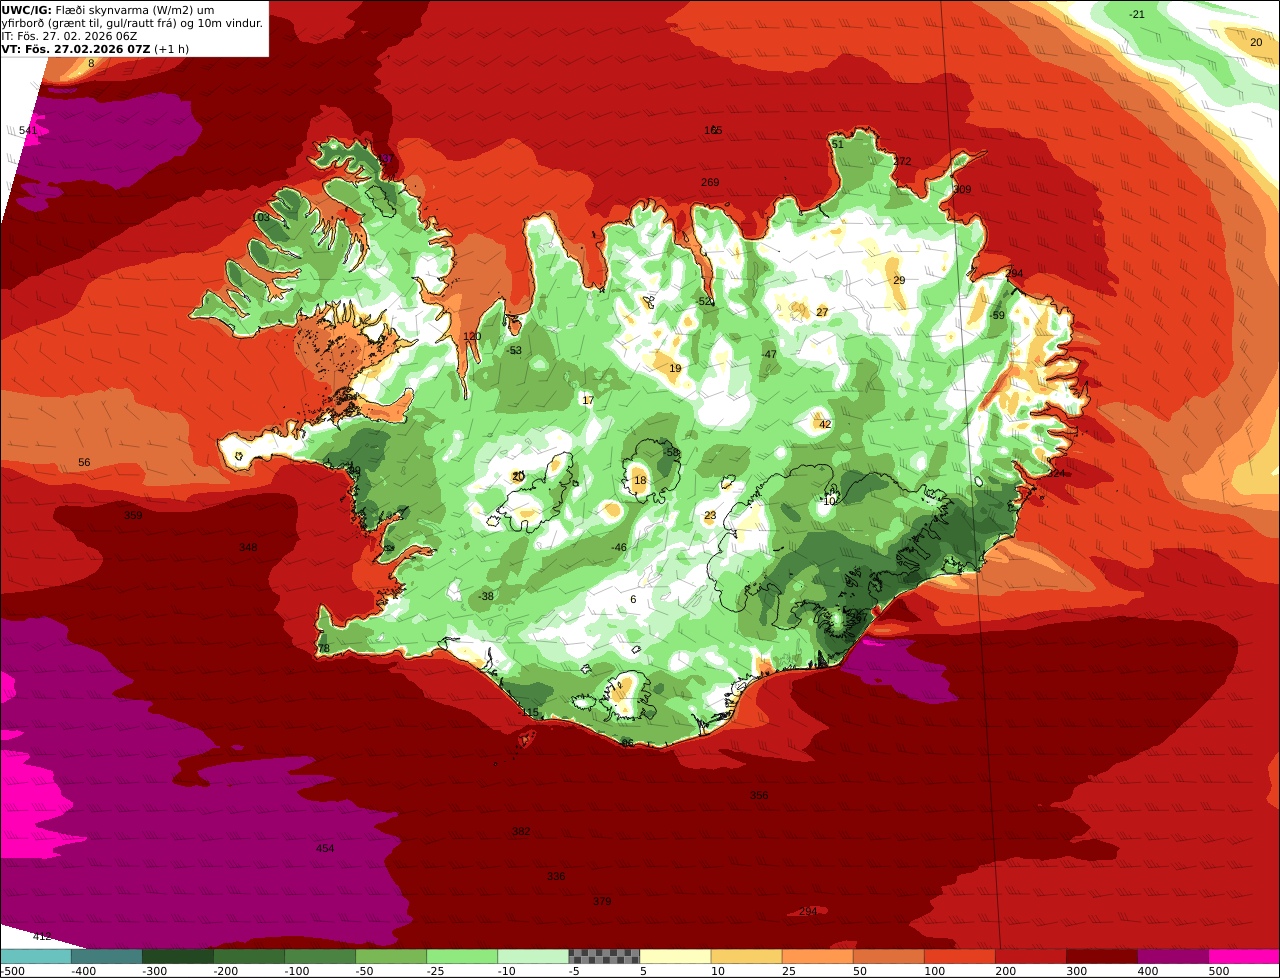Viewport: 1280px width, 978px height.
Task: Pick the red 200 to 300 legend swatch
Action: 1030,956
